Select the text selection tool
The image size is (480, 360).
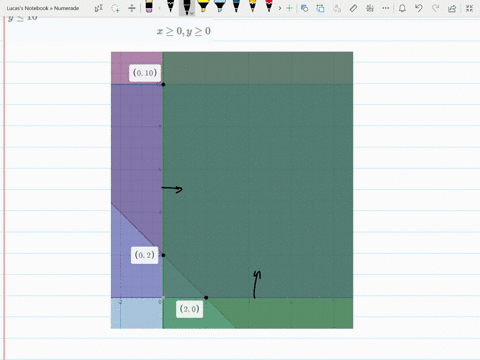click(x=98, y=8)
